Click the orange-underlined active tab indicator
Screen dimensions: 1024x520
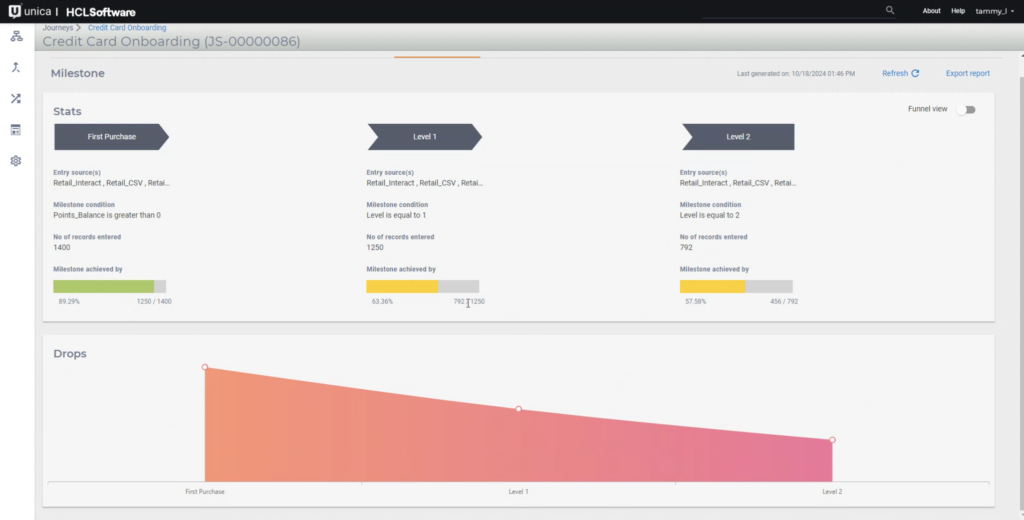pyautogui.click(x=437, y=57)
